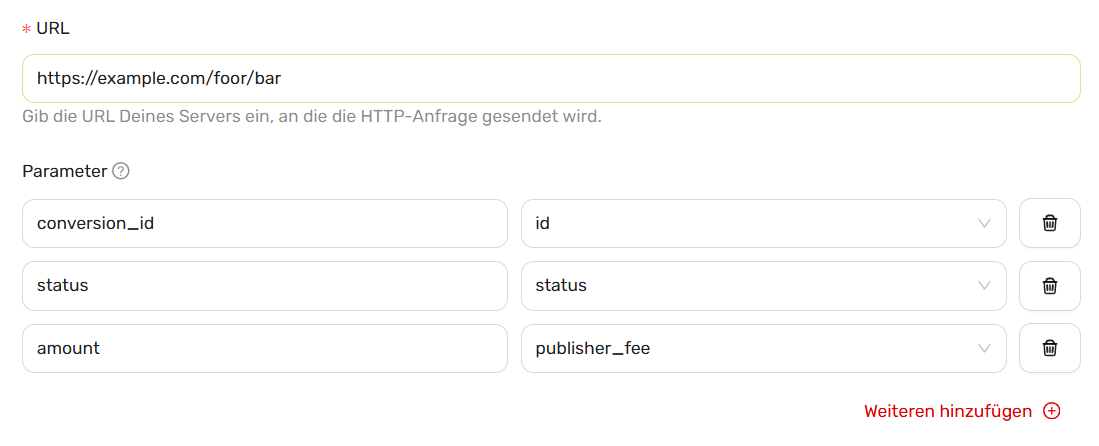The height and width of the screenshot is (446, 1099).
Task: Click the URL field label
Action: [53, 29]
